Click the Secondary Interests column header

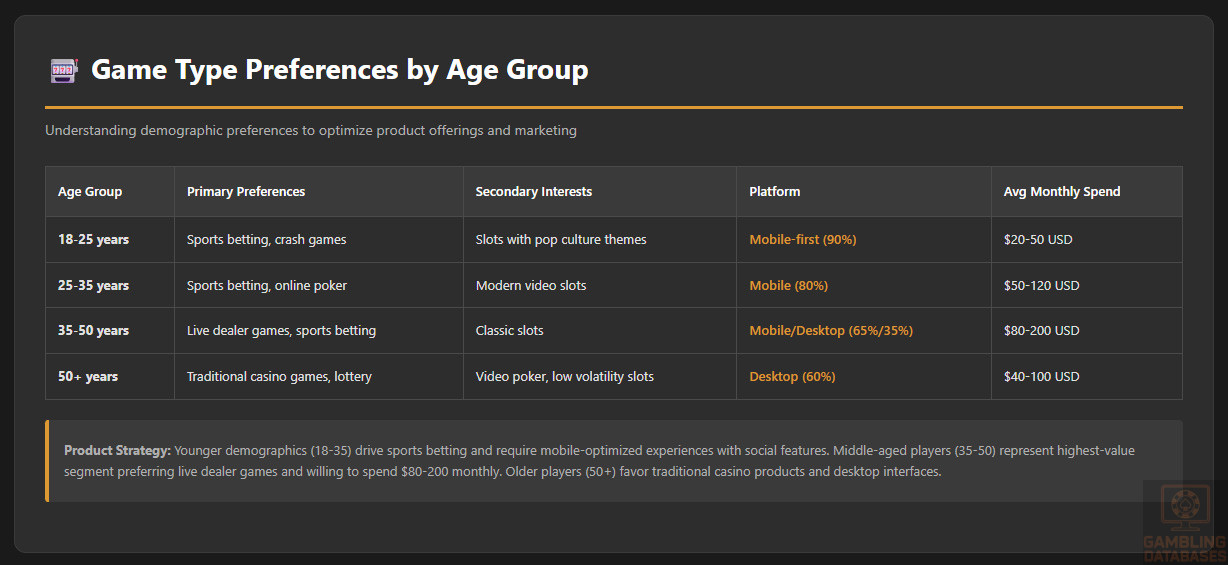(x=534, y=192)
